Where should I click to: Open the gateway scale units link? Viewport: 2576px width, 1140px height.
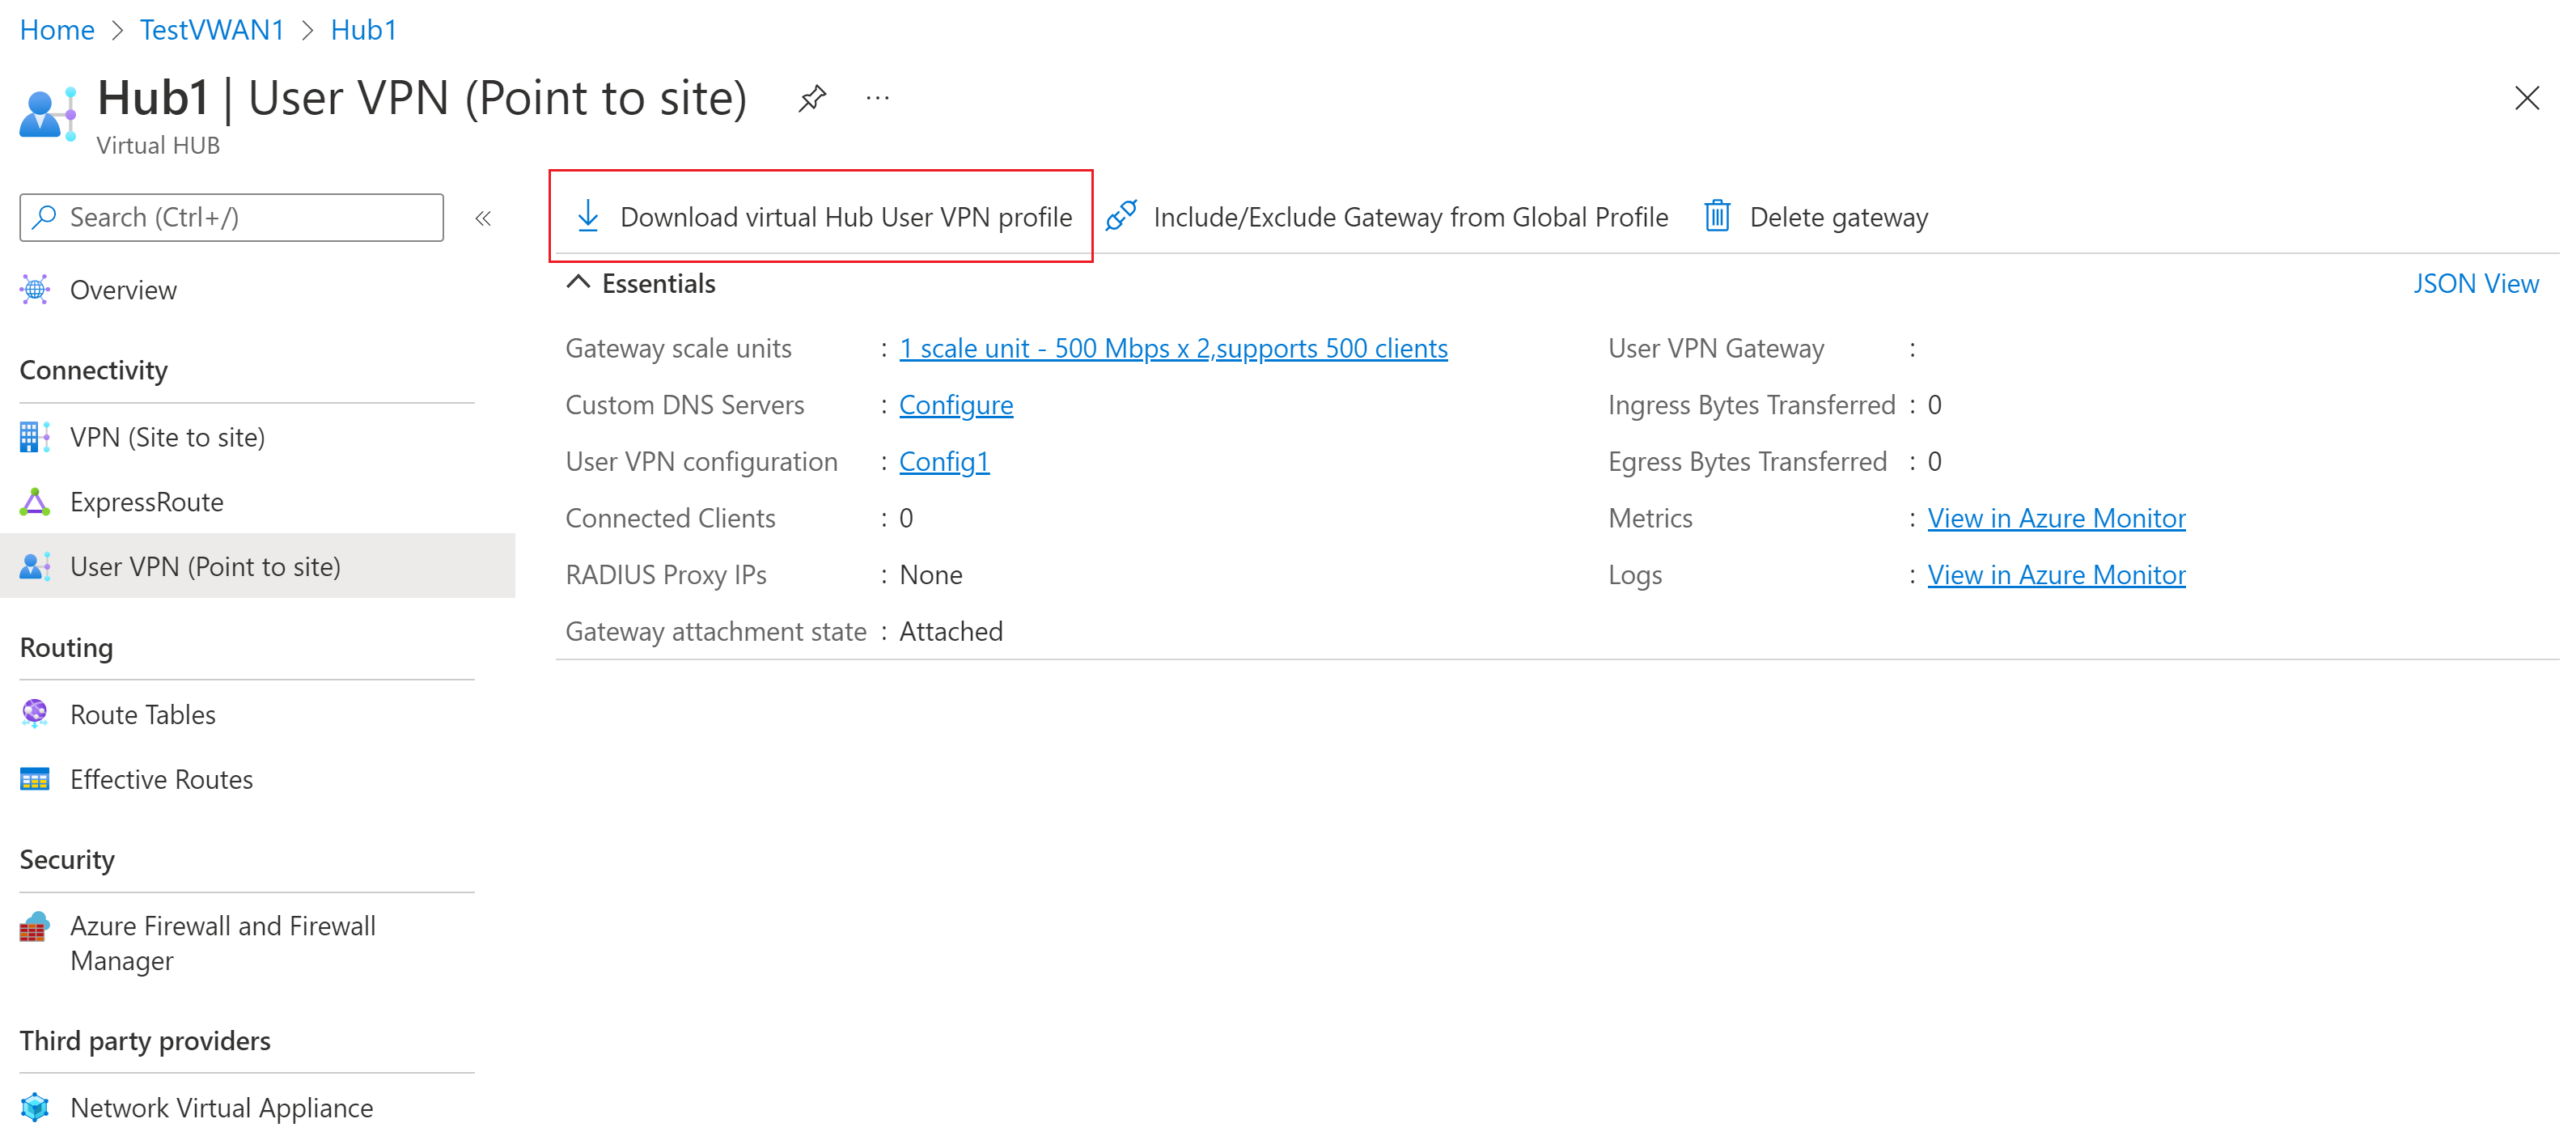point(1172,348)
